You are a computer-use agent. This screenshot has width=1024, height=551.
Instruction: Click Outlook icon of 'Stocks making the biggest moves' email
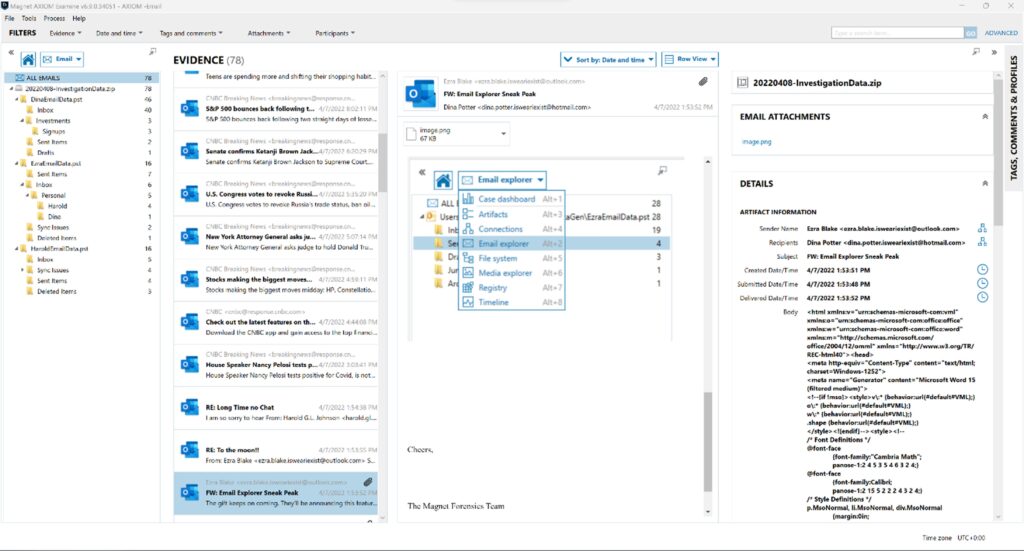(x=189, y=279)
